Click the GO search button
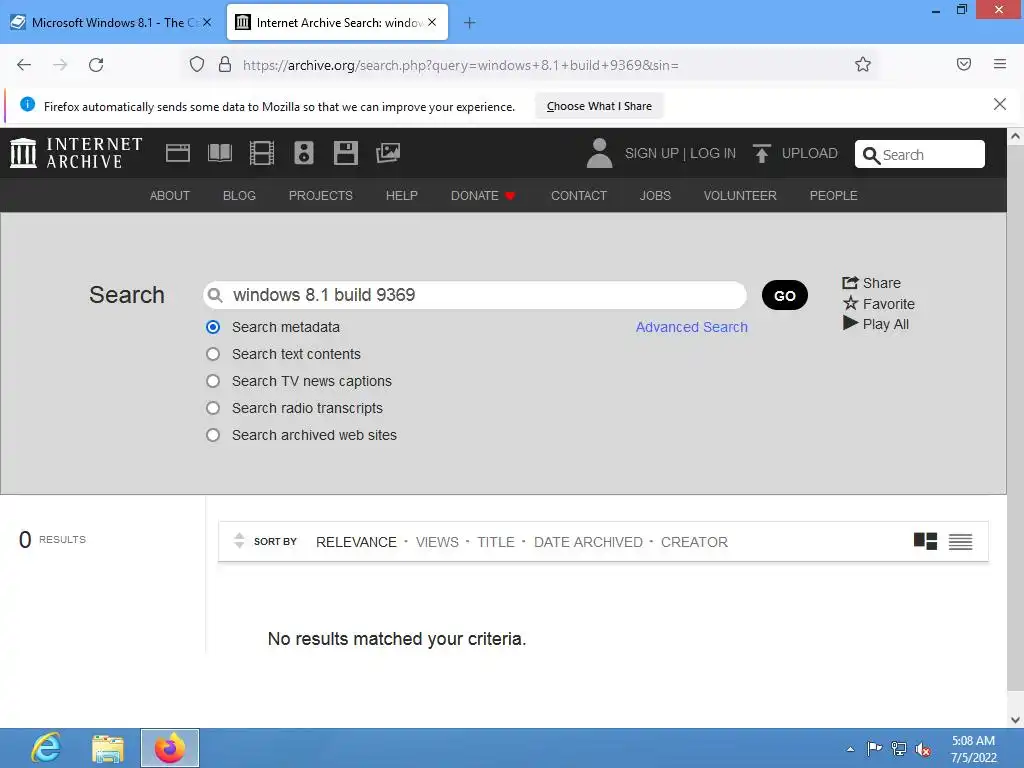The image size is (1024, 768). pyautogui.click(x=784, y=295)
